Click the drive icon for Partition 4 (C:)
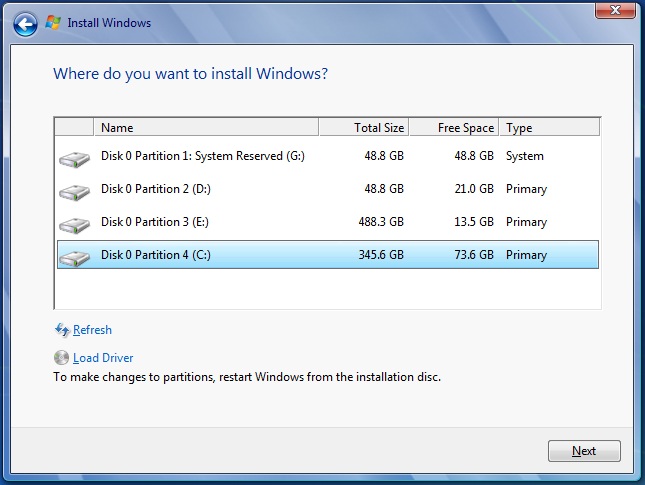The width and height of the screenshot is (645, 485). pos(73,257)
